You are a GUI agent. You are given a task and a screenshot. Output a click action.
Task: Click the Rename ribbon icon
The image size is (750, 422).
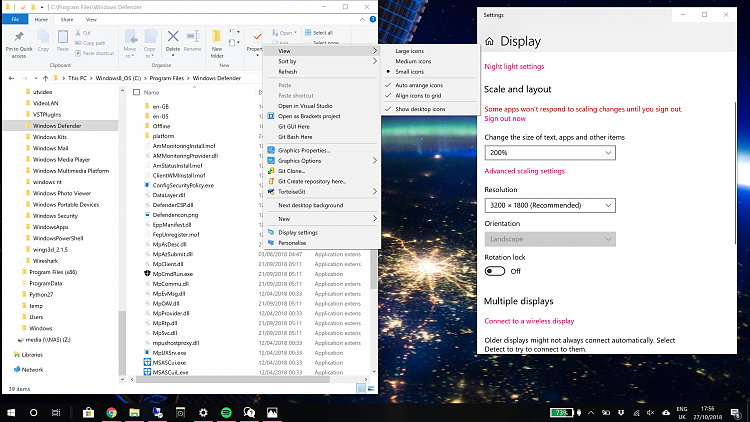point(192,36)
